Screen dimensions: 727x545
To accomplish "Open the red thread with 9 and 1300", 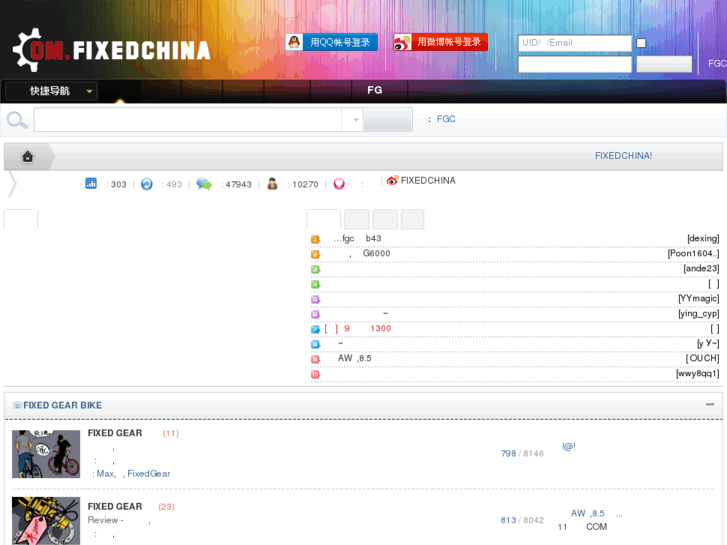I will point(357,328).
